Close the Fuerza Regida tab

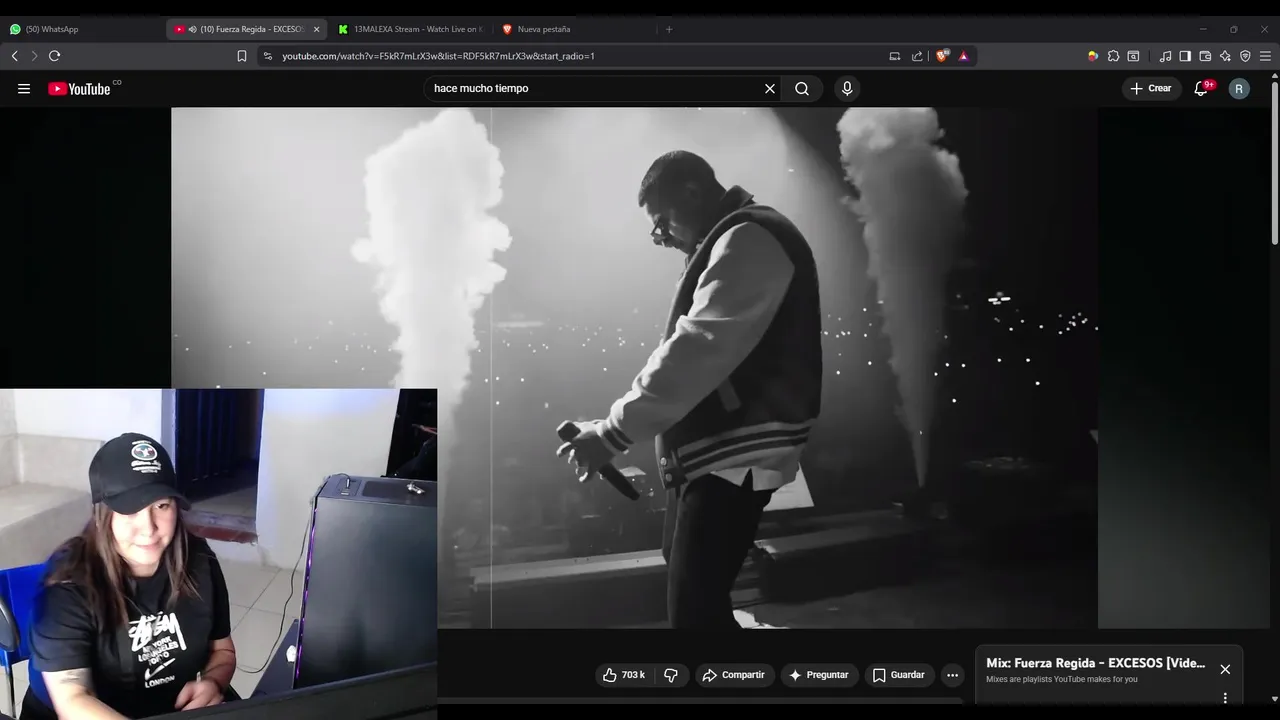(x=316, y=29)
